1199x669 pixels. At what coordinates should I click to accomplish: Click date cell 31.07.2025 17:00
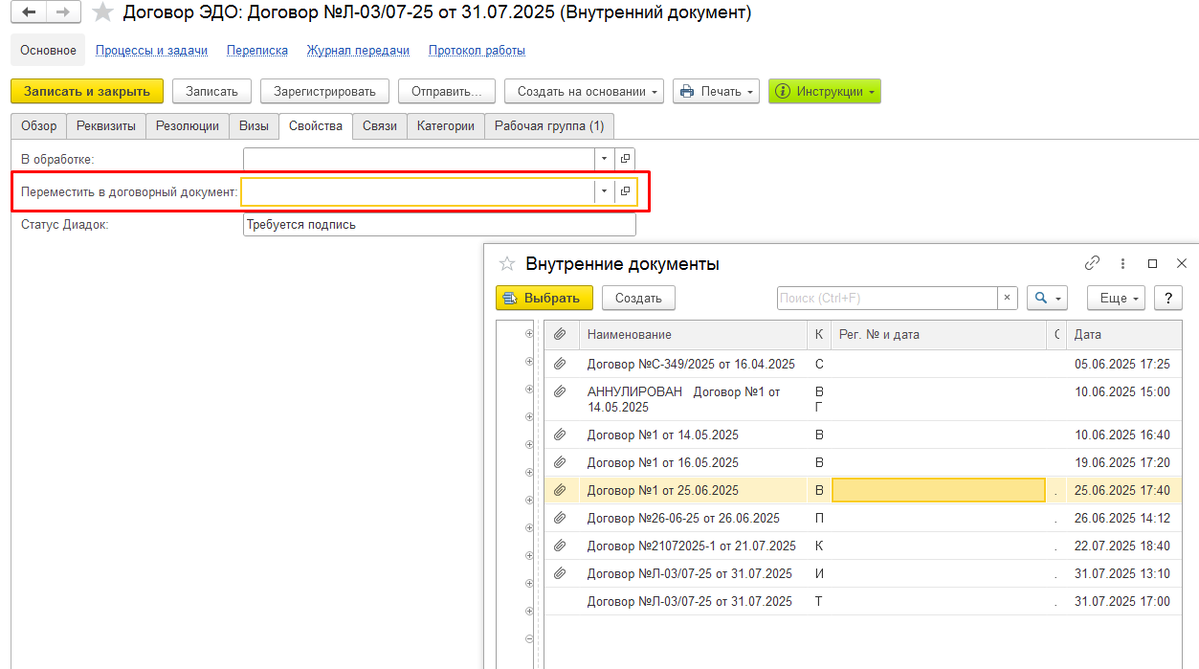[1122, 602]
